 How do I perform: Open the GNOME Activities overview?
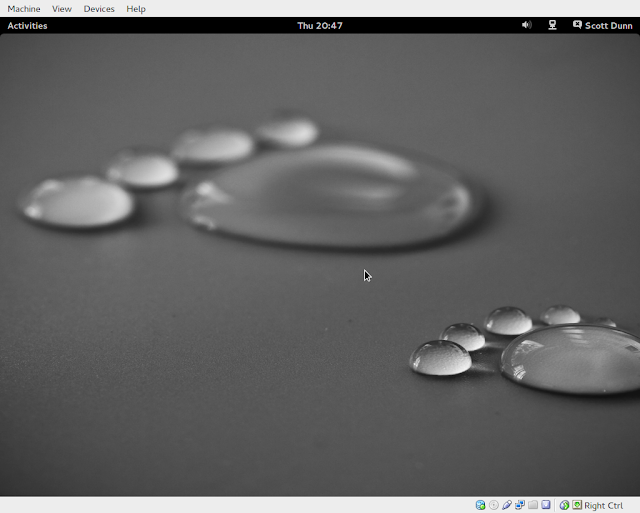coord(27,25)
